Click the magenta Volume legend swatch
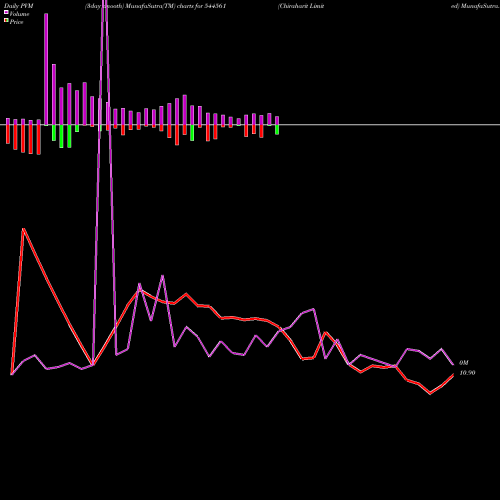This screenshot has width=500, height=500. [6, 12]
